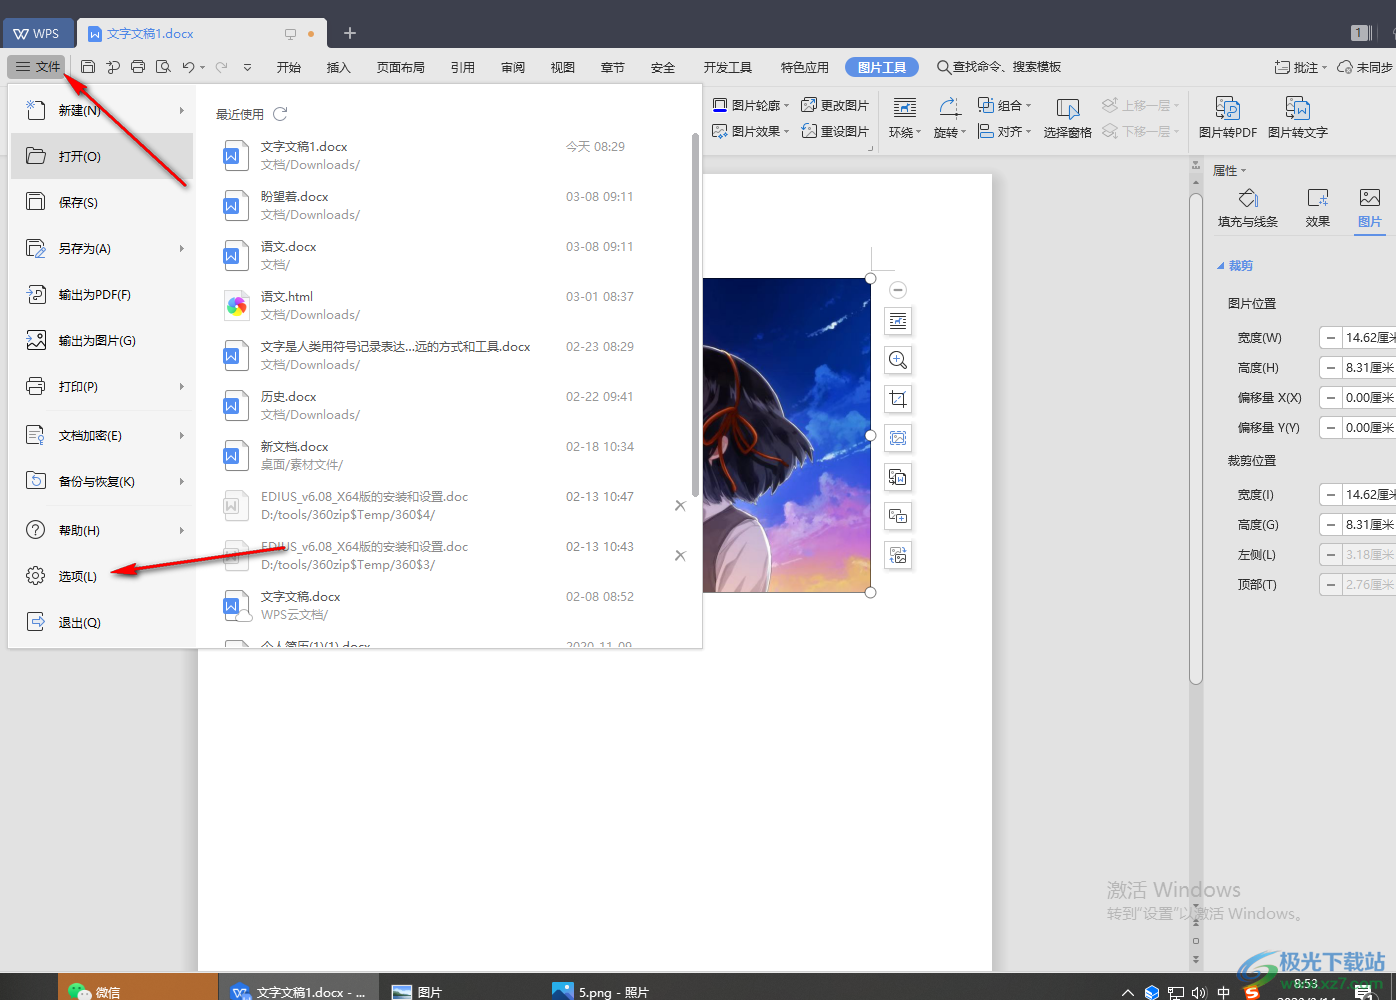Viewport: 1396px width, 1000px height.
Task: Open recent file 语文.docx
Action: 445,256
